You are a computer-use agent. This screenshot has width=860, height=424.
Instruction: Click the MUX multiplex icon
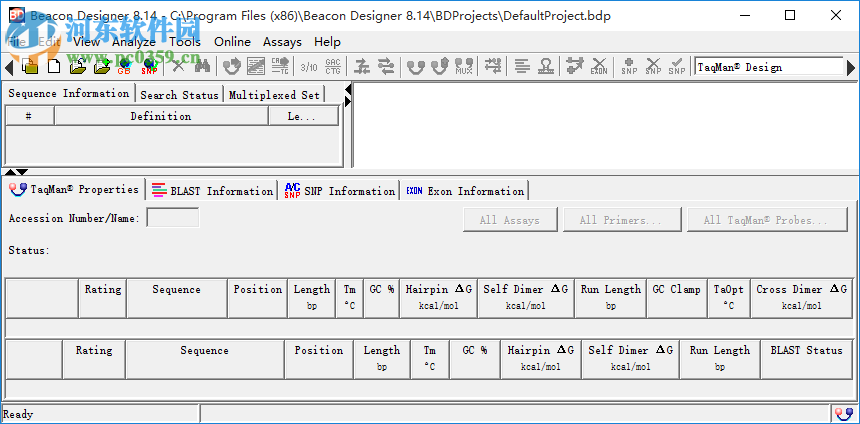click(463, 67)
